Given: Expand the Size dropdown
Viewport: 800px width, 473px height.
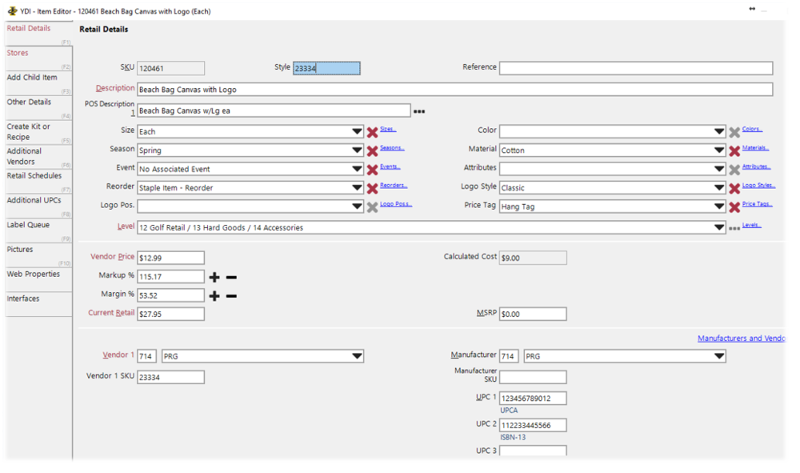Looking at the screenshot, I should tap(357, 132).
